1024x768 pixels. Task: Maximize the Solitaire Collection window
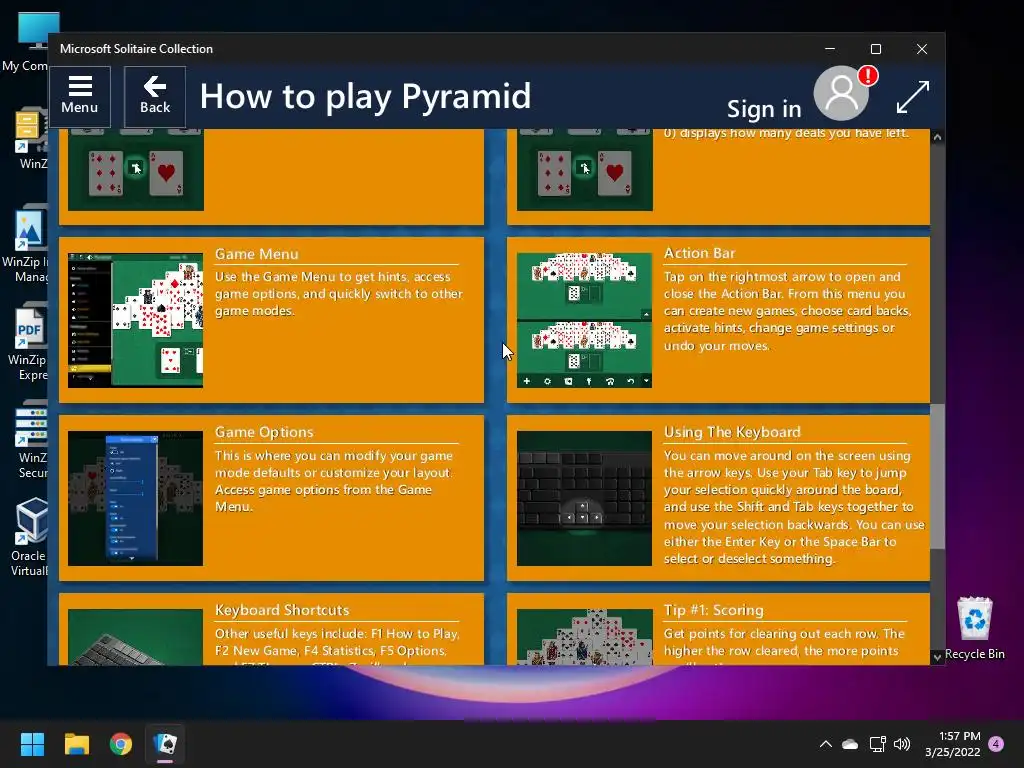[x=876, y=49]
